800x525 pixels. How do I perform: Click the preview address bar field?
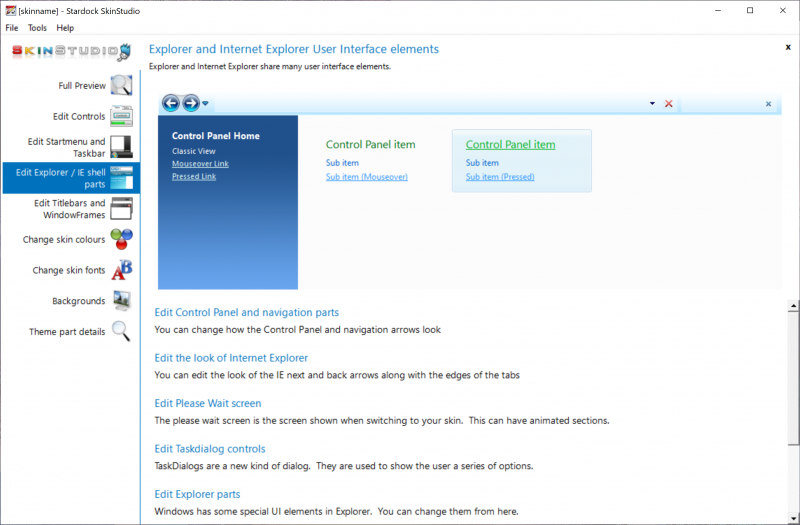(429, 104)
